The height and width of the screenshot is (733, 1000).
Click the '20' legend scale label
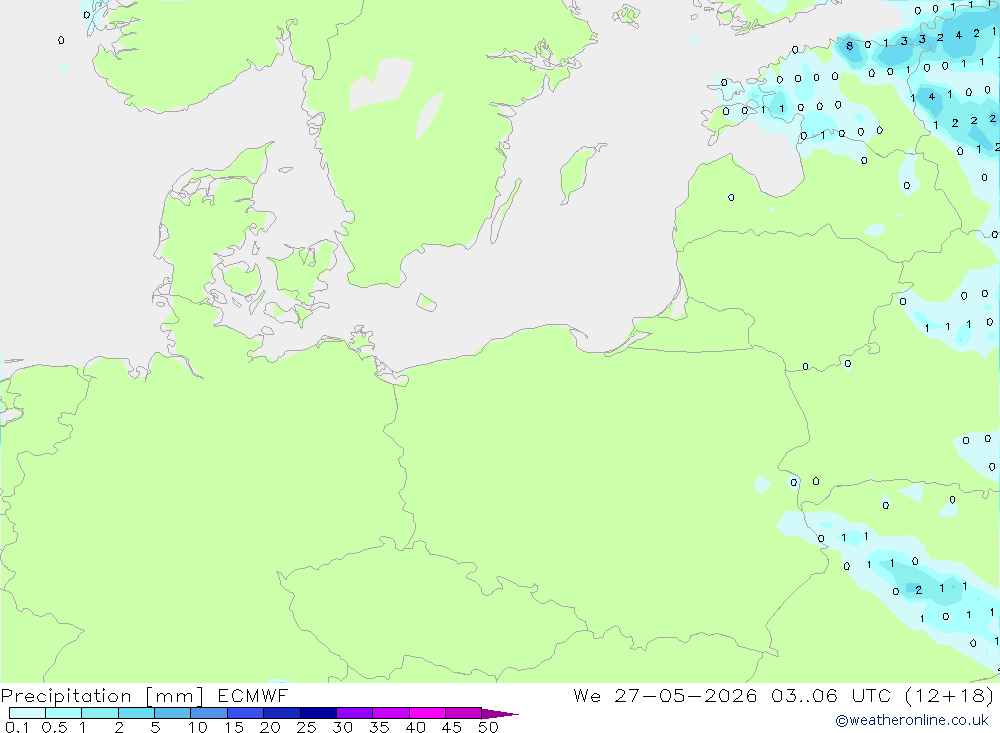tap(270, 727)
